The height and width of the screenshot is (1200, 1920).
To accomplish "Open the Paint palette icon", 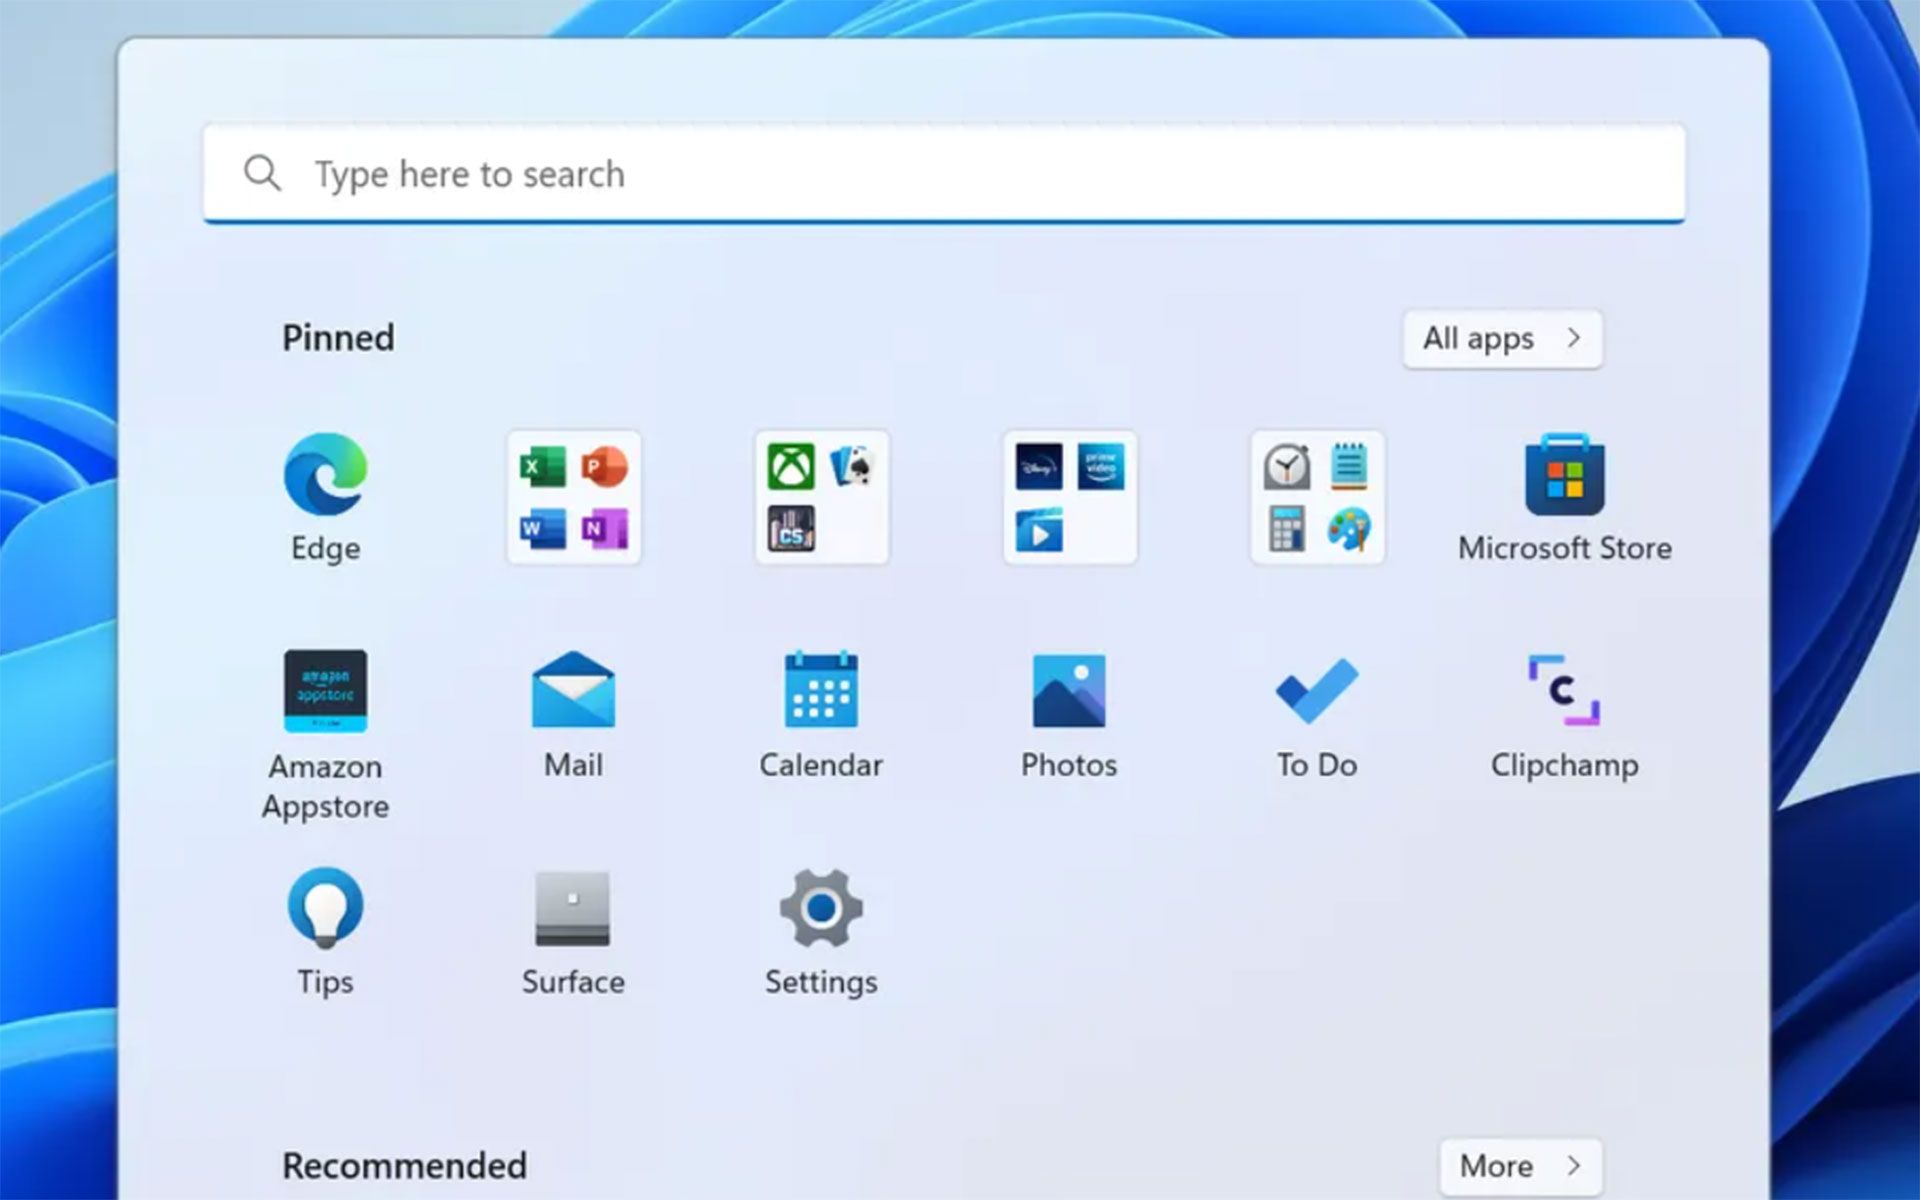I will click(1349, 529).
